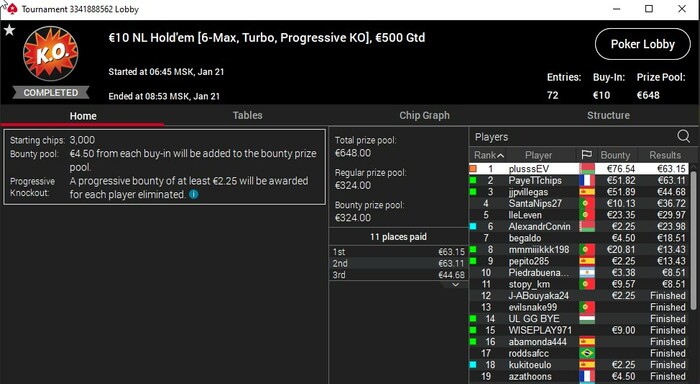The image size is (700, 384).
Task: Click the players list scrollbar
Action: pyautogui.click(x=693, y=240)
